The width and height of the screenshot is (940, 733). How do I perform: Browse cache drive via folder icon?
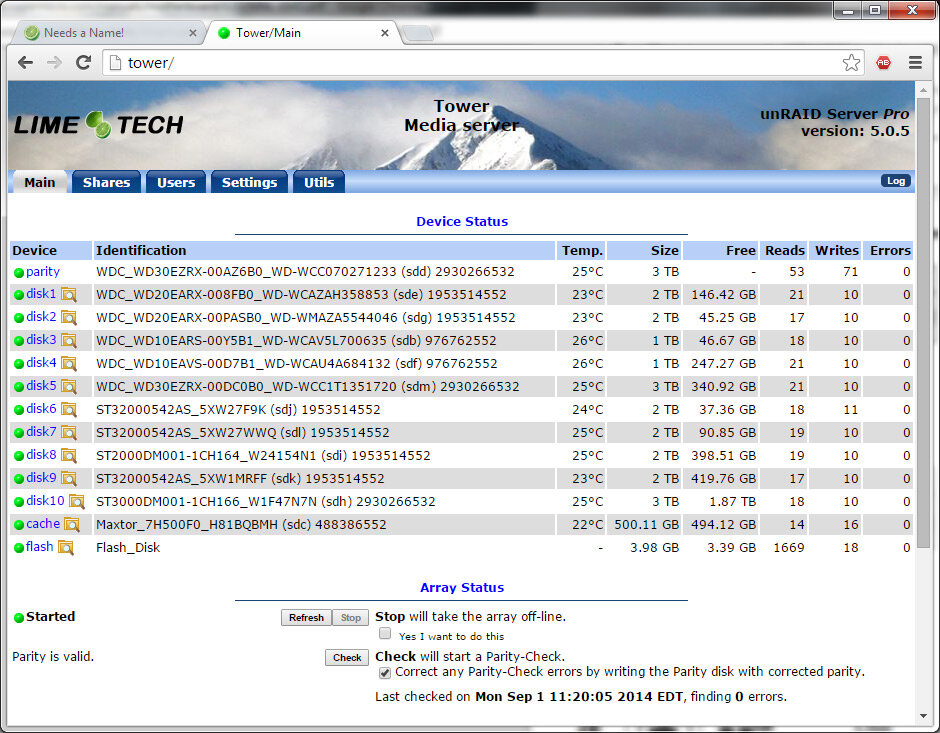(x=72, y=524)
